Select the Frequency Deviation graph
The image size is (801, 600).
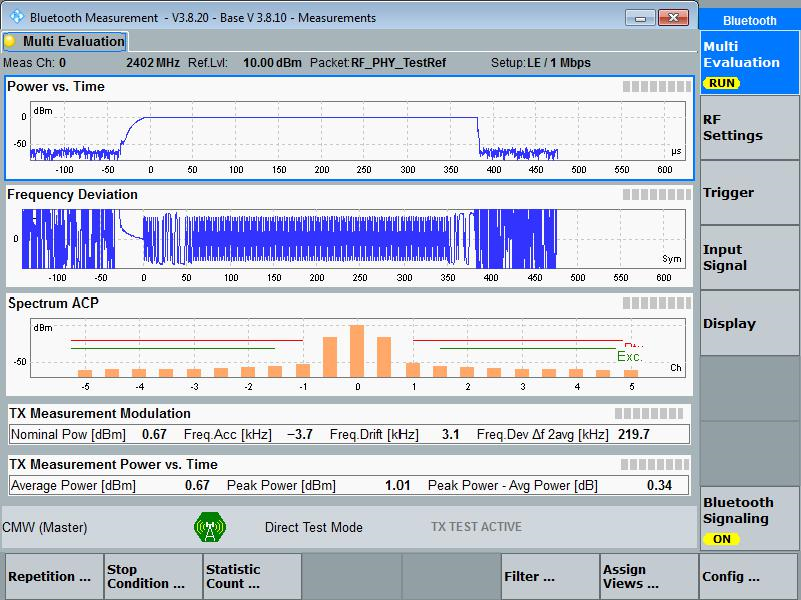coord(349,235)
